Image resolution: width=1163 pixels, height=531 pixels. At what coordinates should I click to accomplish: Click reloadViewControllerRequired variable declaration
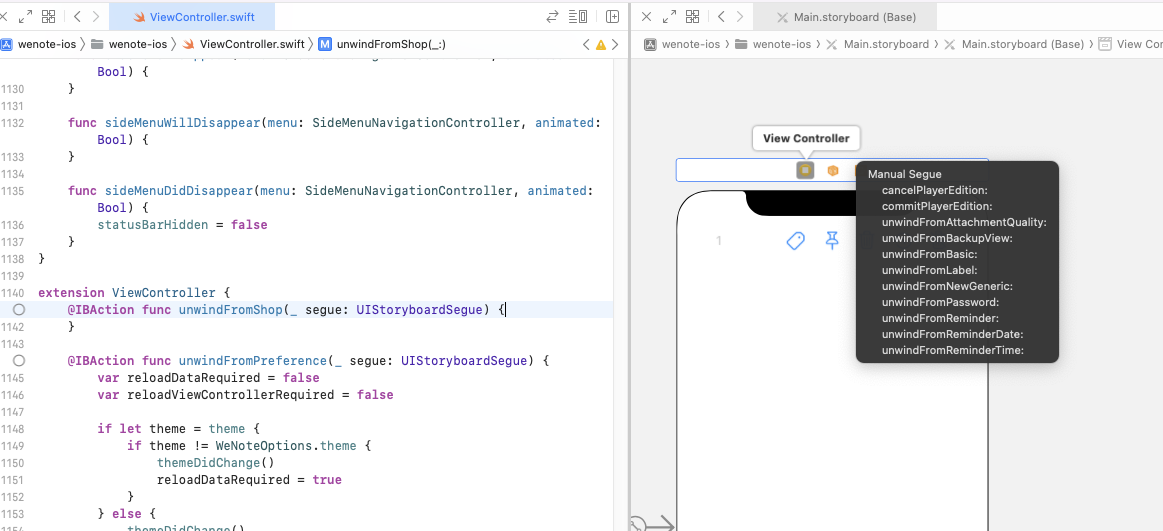coord(245,395)
